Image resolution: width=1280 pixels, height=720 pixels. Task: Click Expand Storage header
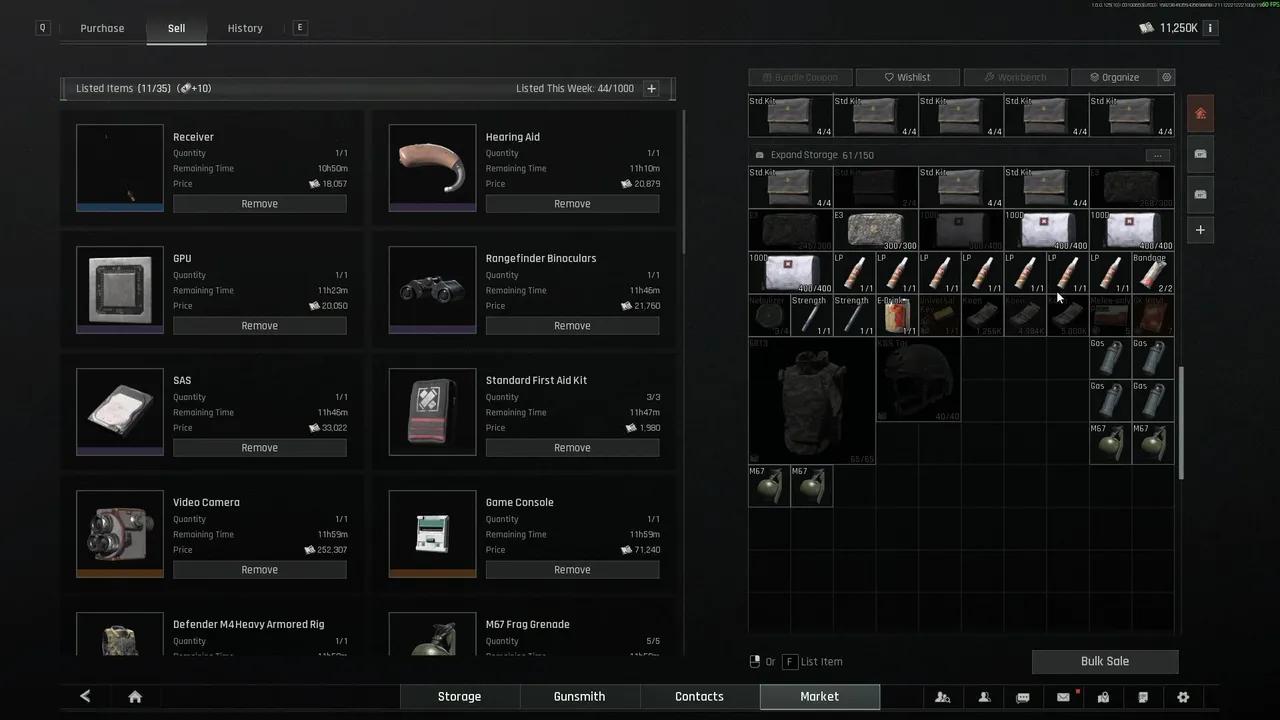point(810,155)
